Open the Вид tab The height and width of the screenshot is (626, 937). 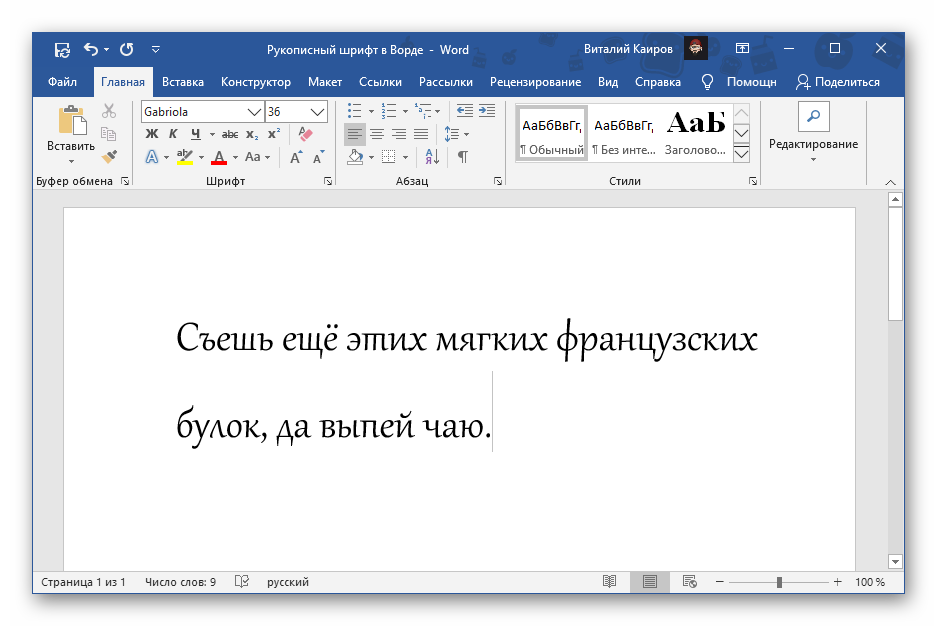pos(608,82)
